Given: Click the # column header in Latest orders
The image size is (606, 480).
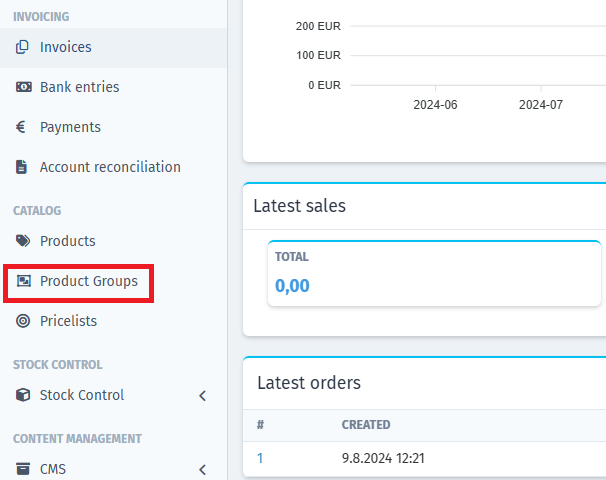Looking at the screenshot, I should coord(260,425).
